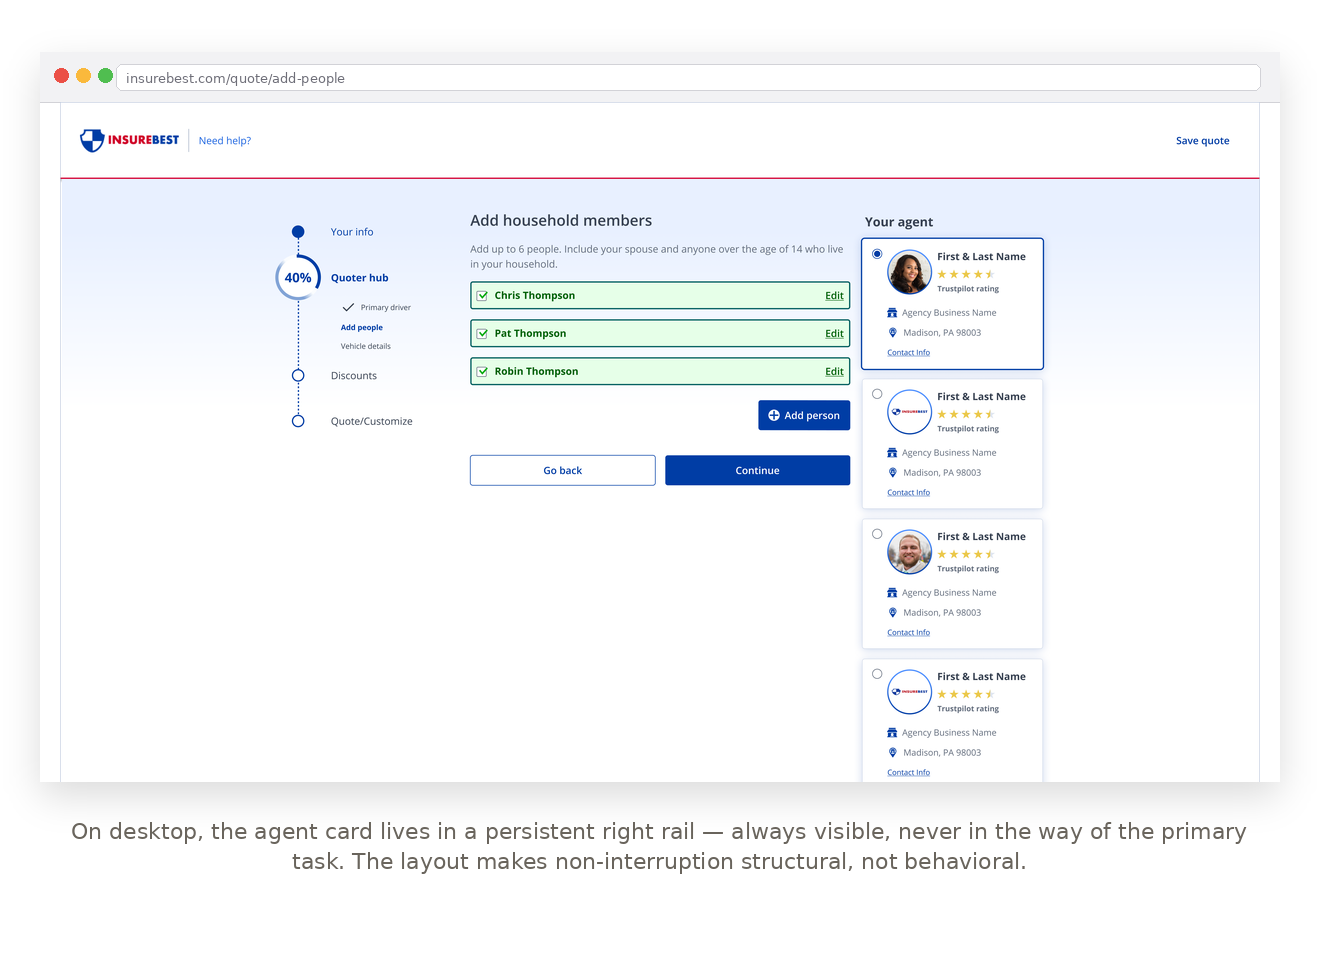Toggle the Chris Thompson checkbox
The image size is (1320, 980).
pos(482,296)
